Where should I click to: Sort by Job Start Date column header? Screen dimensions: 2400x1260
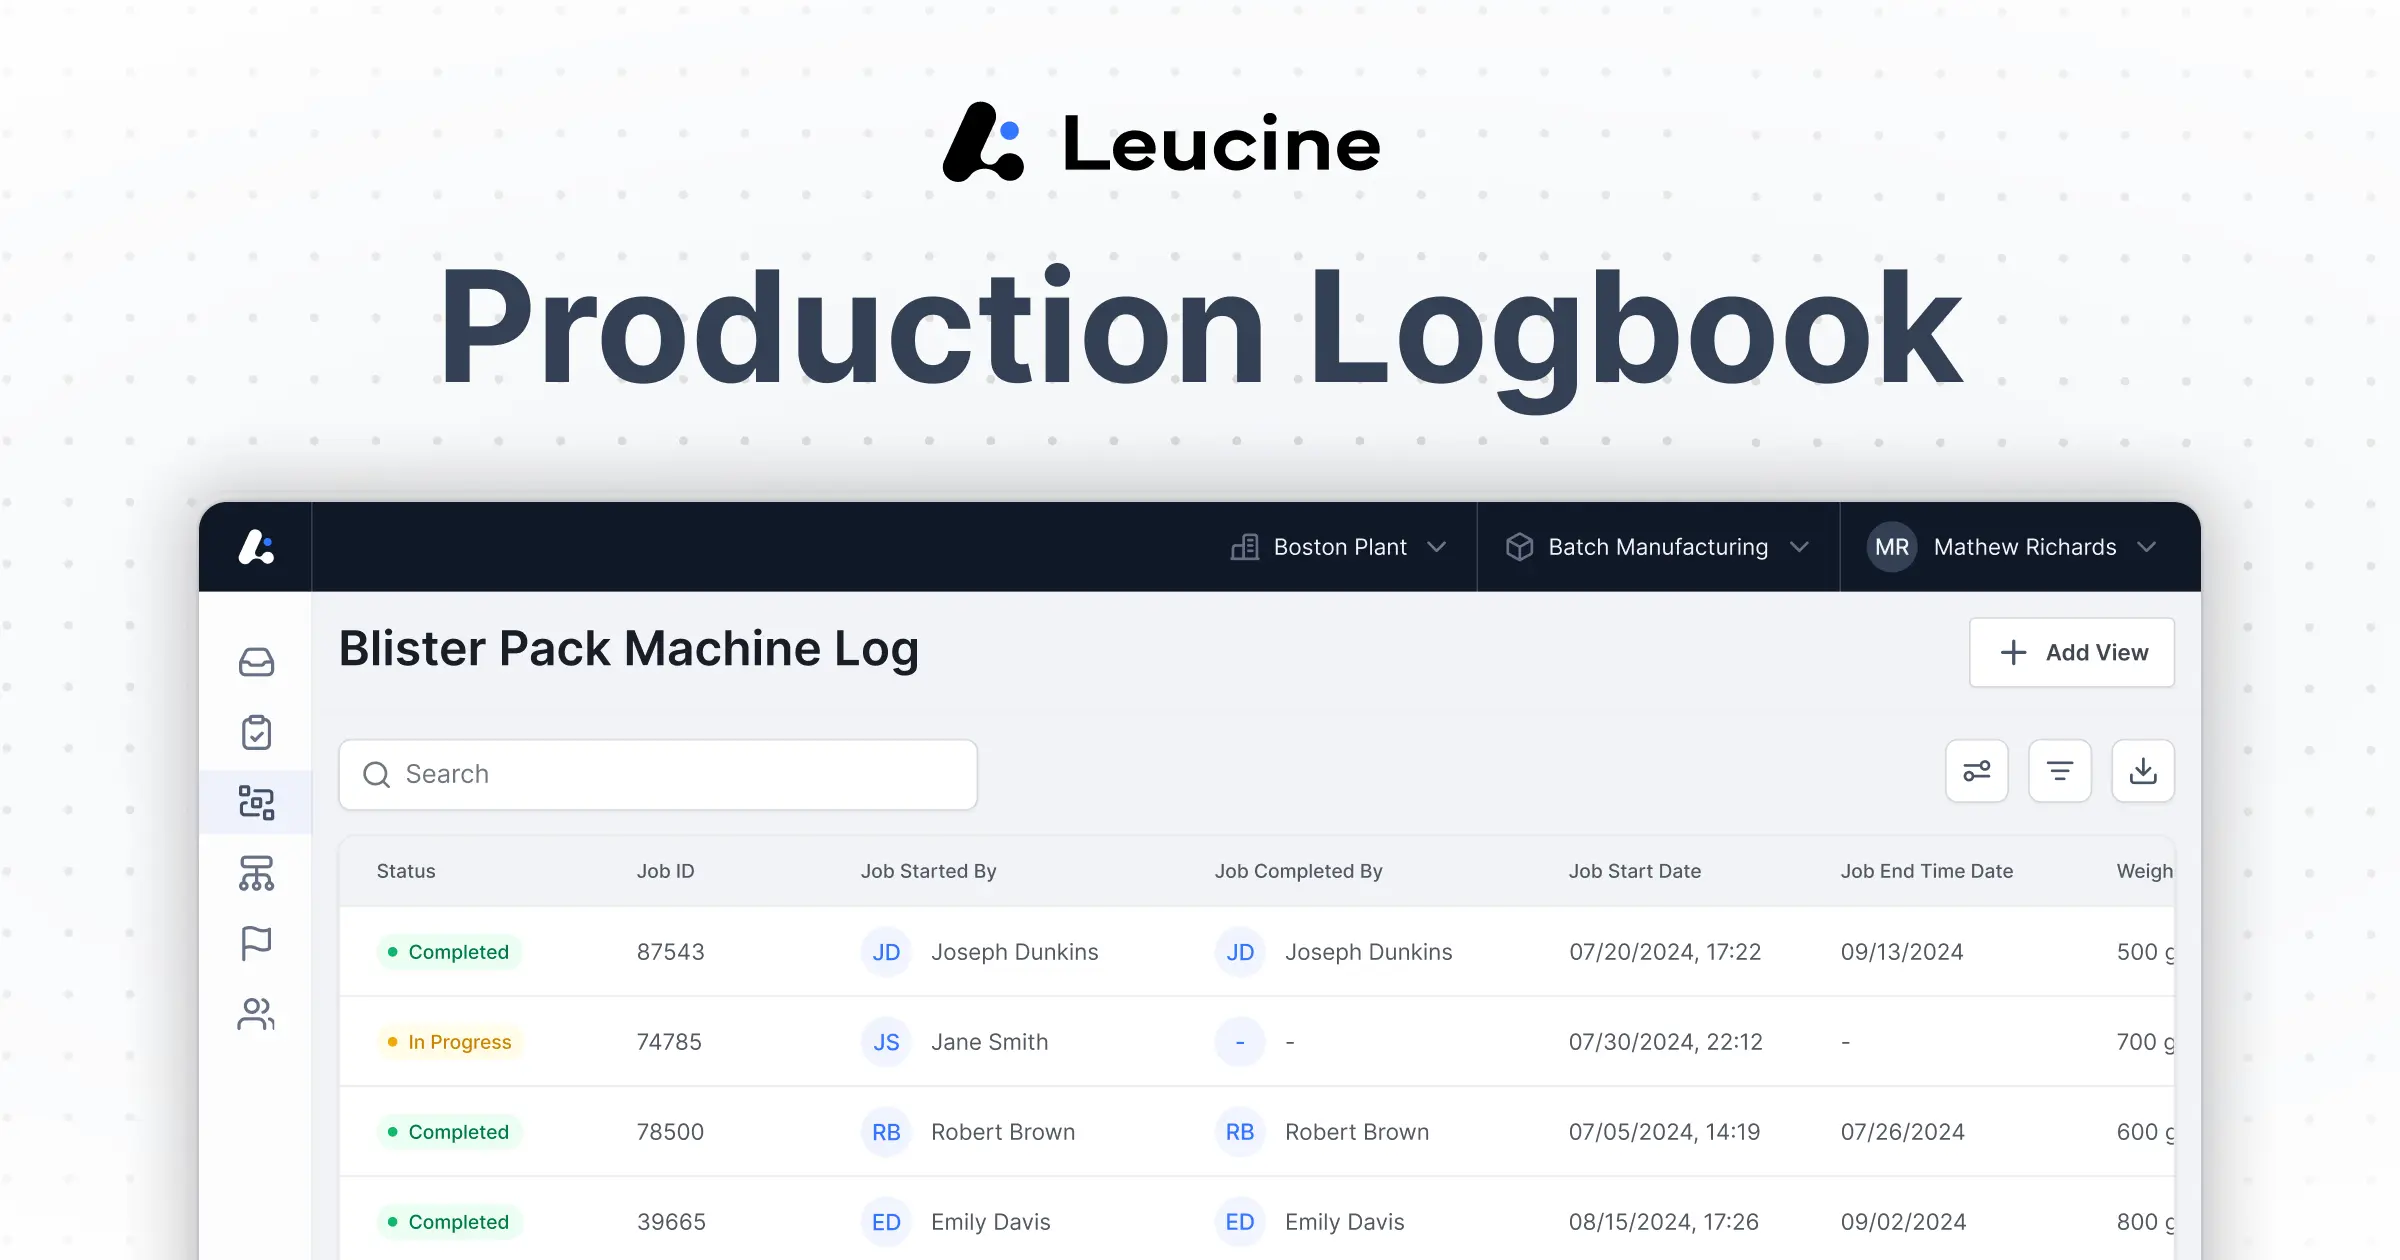(1634, 871)
